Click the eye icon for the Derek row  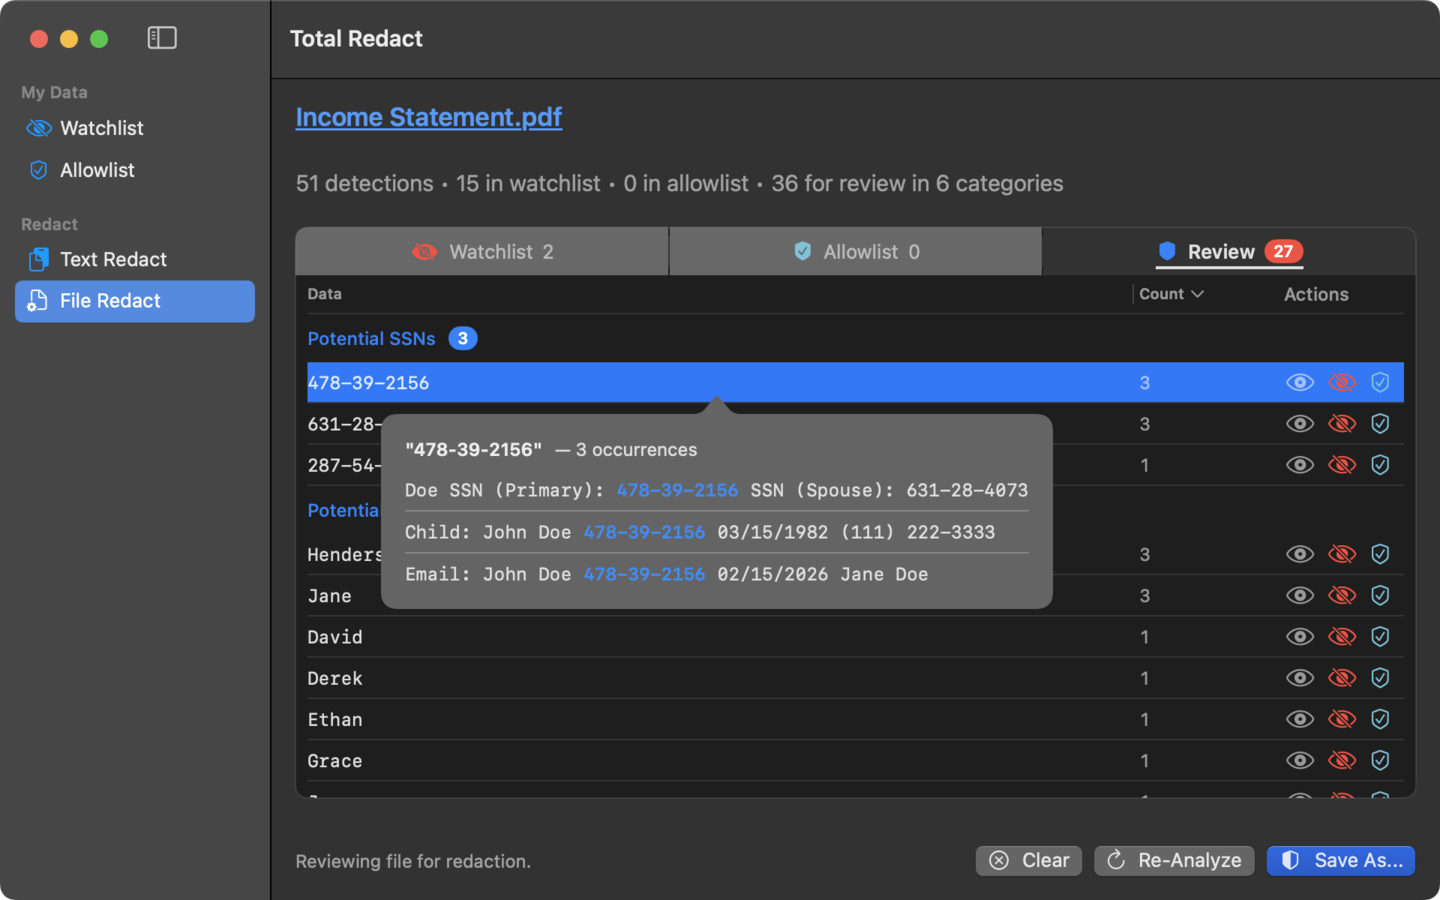pyautogui.click(x=1300, y=678)
